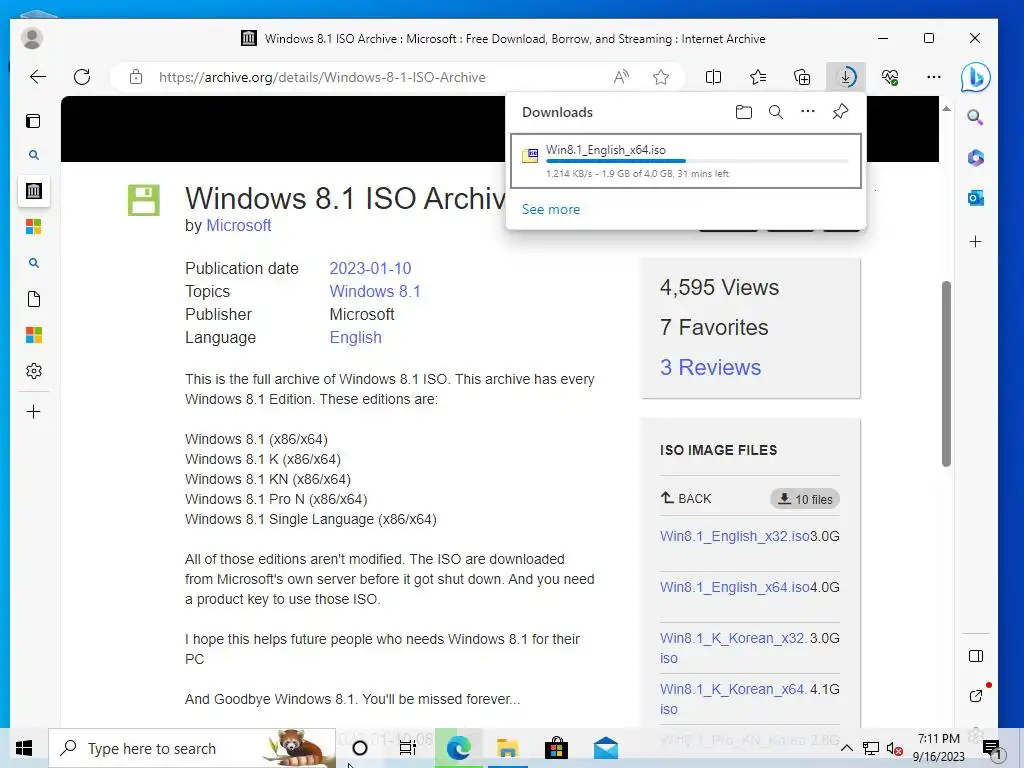Image resolution: width=1024 pixels, height=768 pixels.
Task: Open More options in Downloads panel
Action: (808, 111)
